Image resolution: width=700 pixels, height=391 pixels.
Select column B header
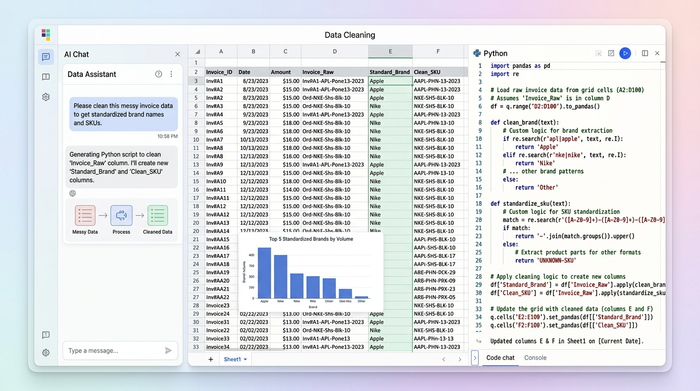pyautogui.click(x=253, y=52)
